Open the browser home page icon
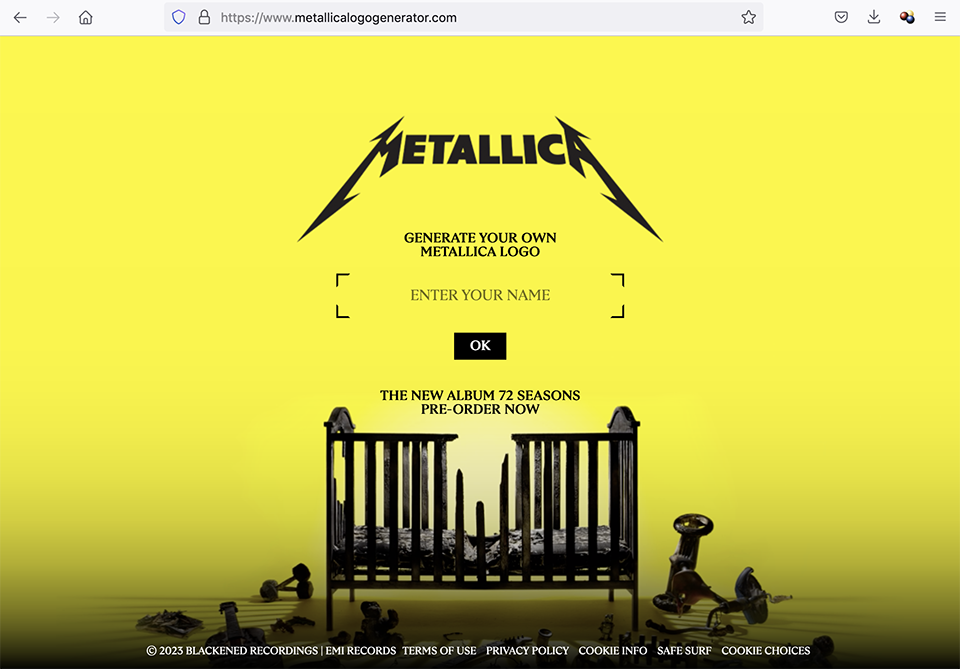 [86, 17]
